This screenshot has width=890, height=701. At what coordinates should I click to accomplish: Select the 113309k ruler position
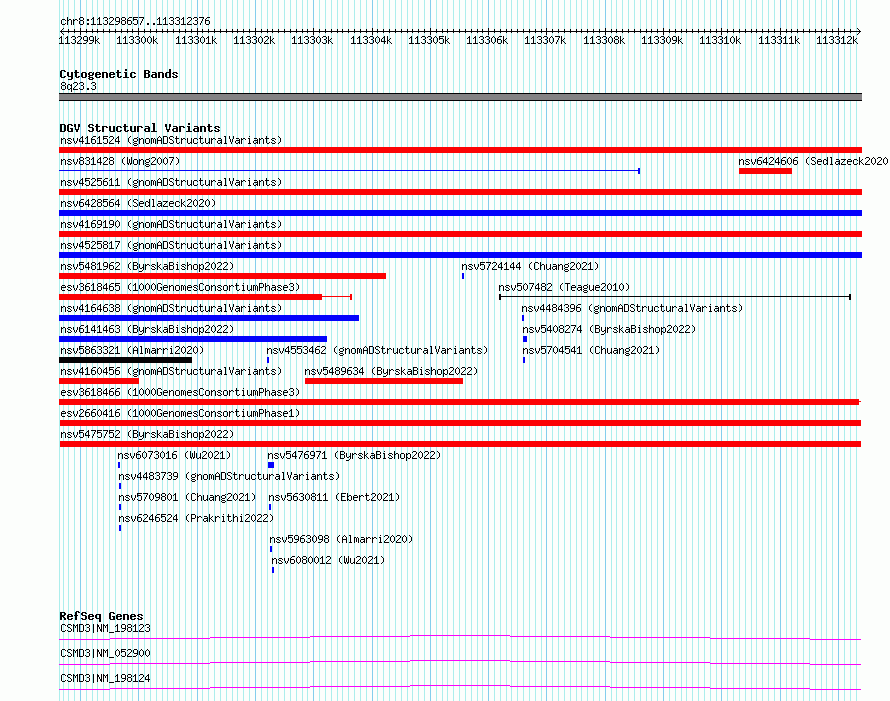tap(662, 40)
